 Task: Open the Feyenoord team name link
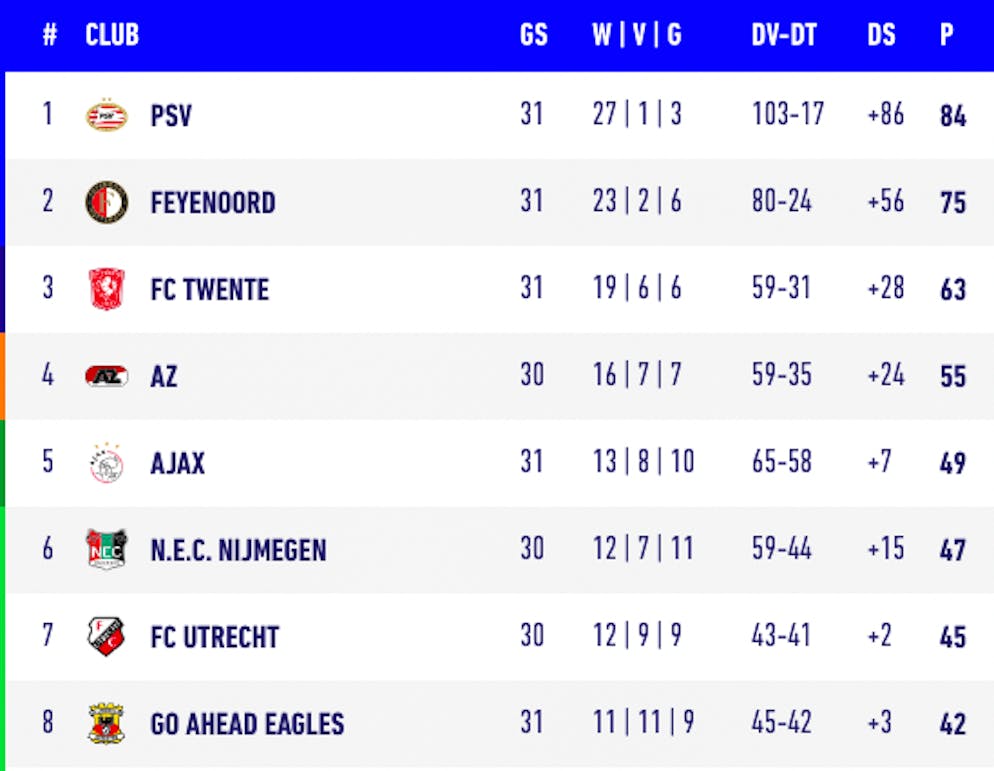coord(212,203)
